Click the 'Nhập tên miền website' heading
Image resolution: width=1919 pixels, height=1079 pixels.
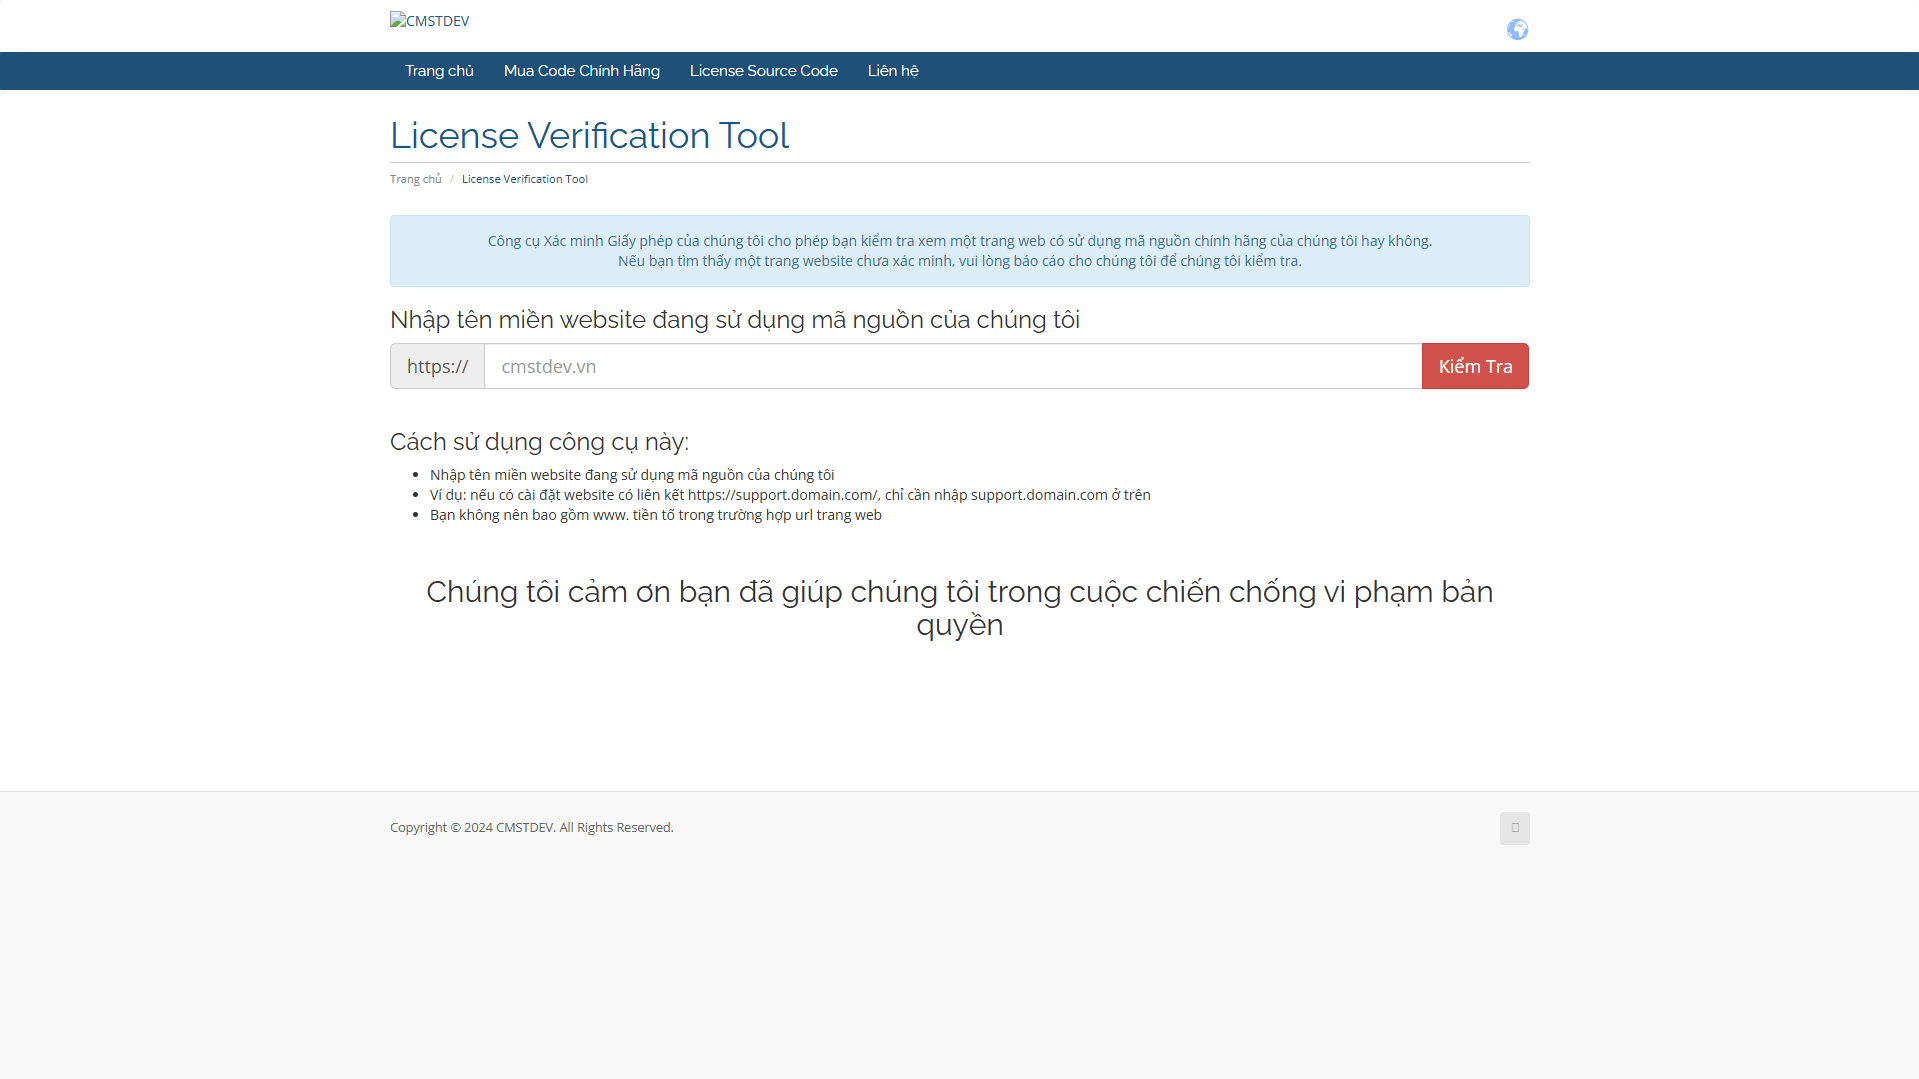click(x=734, y=320)
